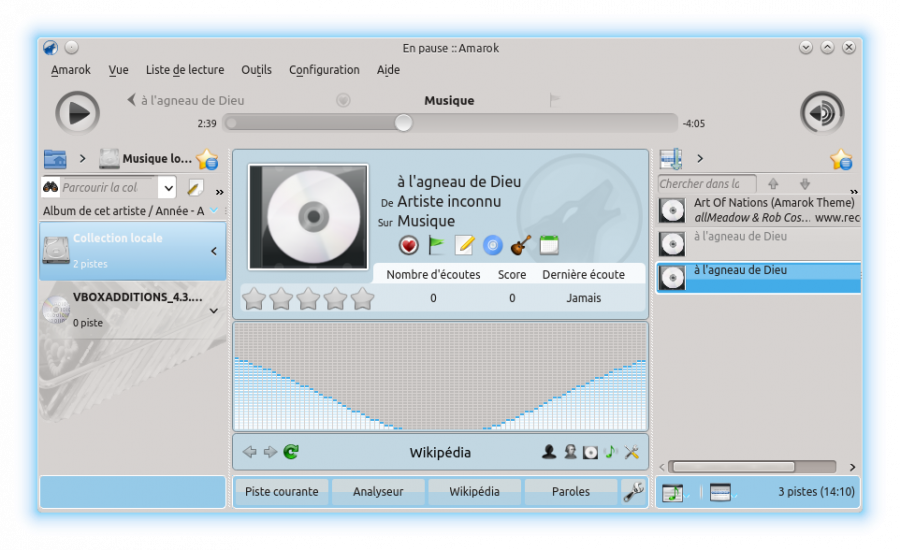
Task: Switch to Paroles applet
Action: pyautogui.click(x=571, y=491)
